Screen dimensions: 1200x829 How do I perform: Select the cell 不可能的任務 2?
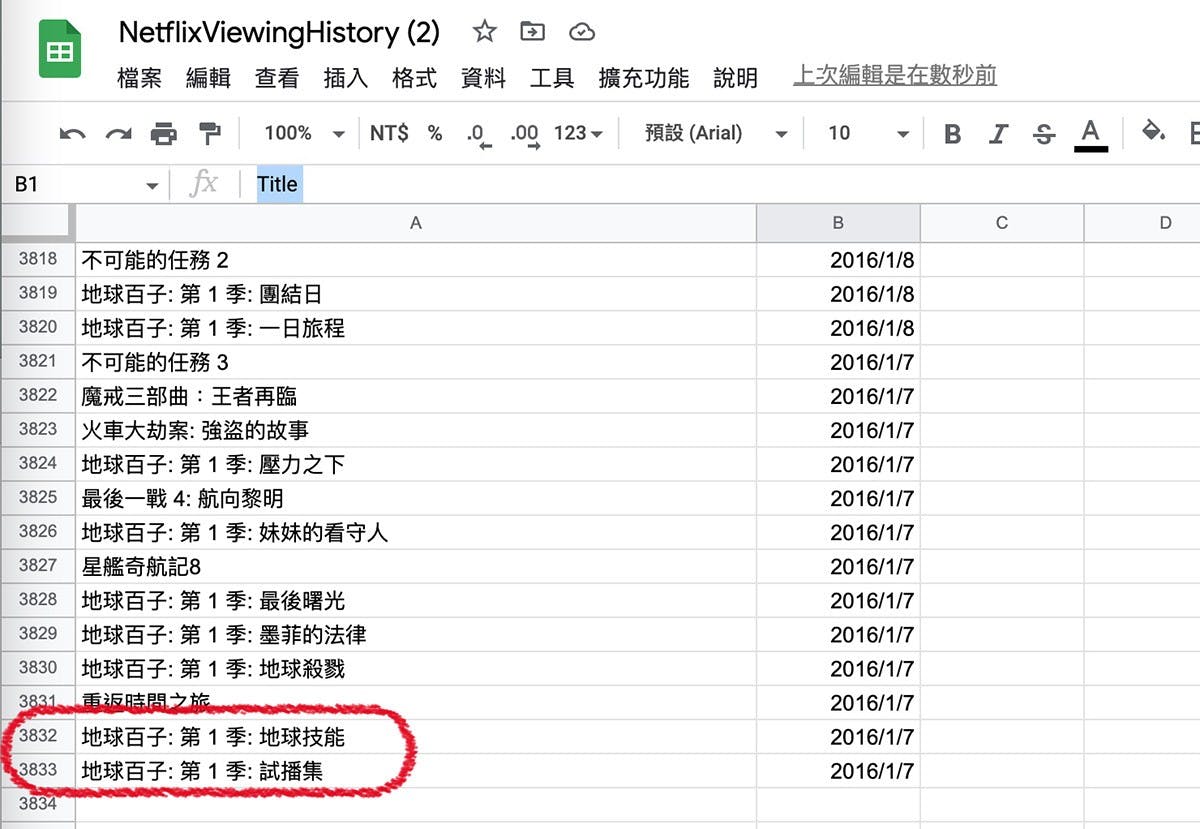click(x=416, y=260)
